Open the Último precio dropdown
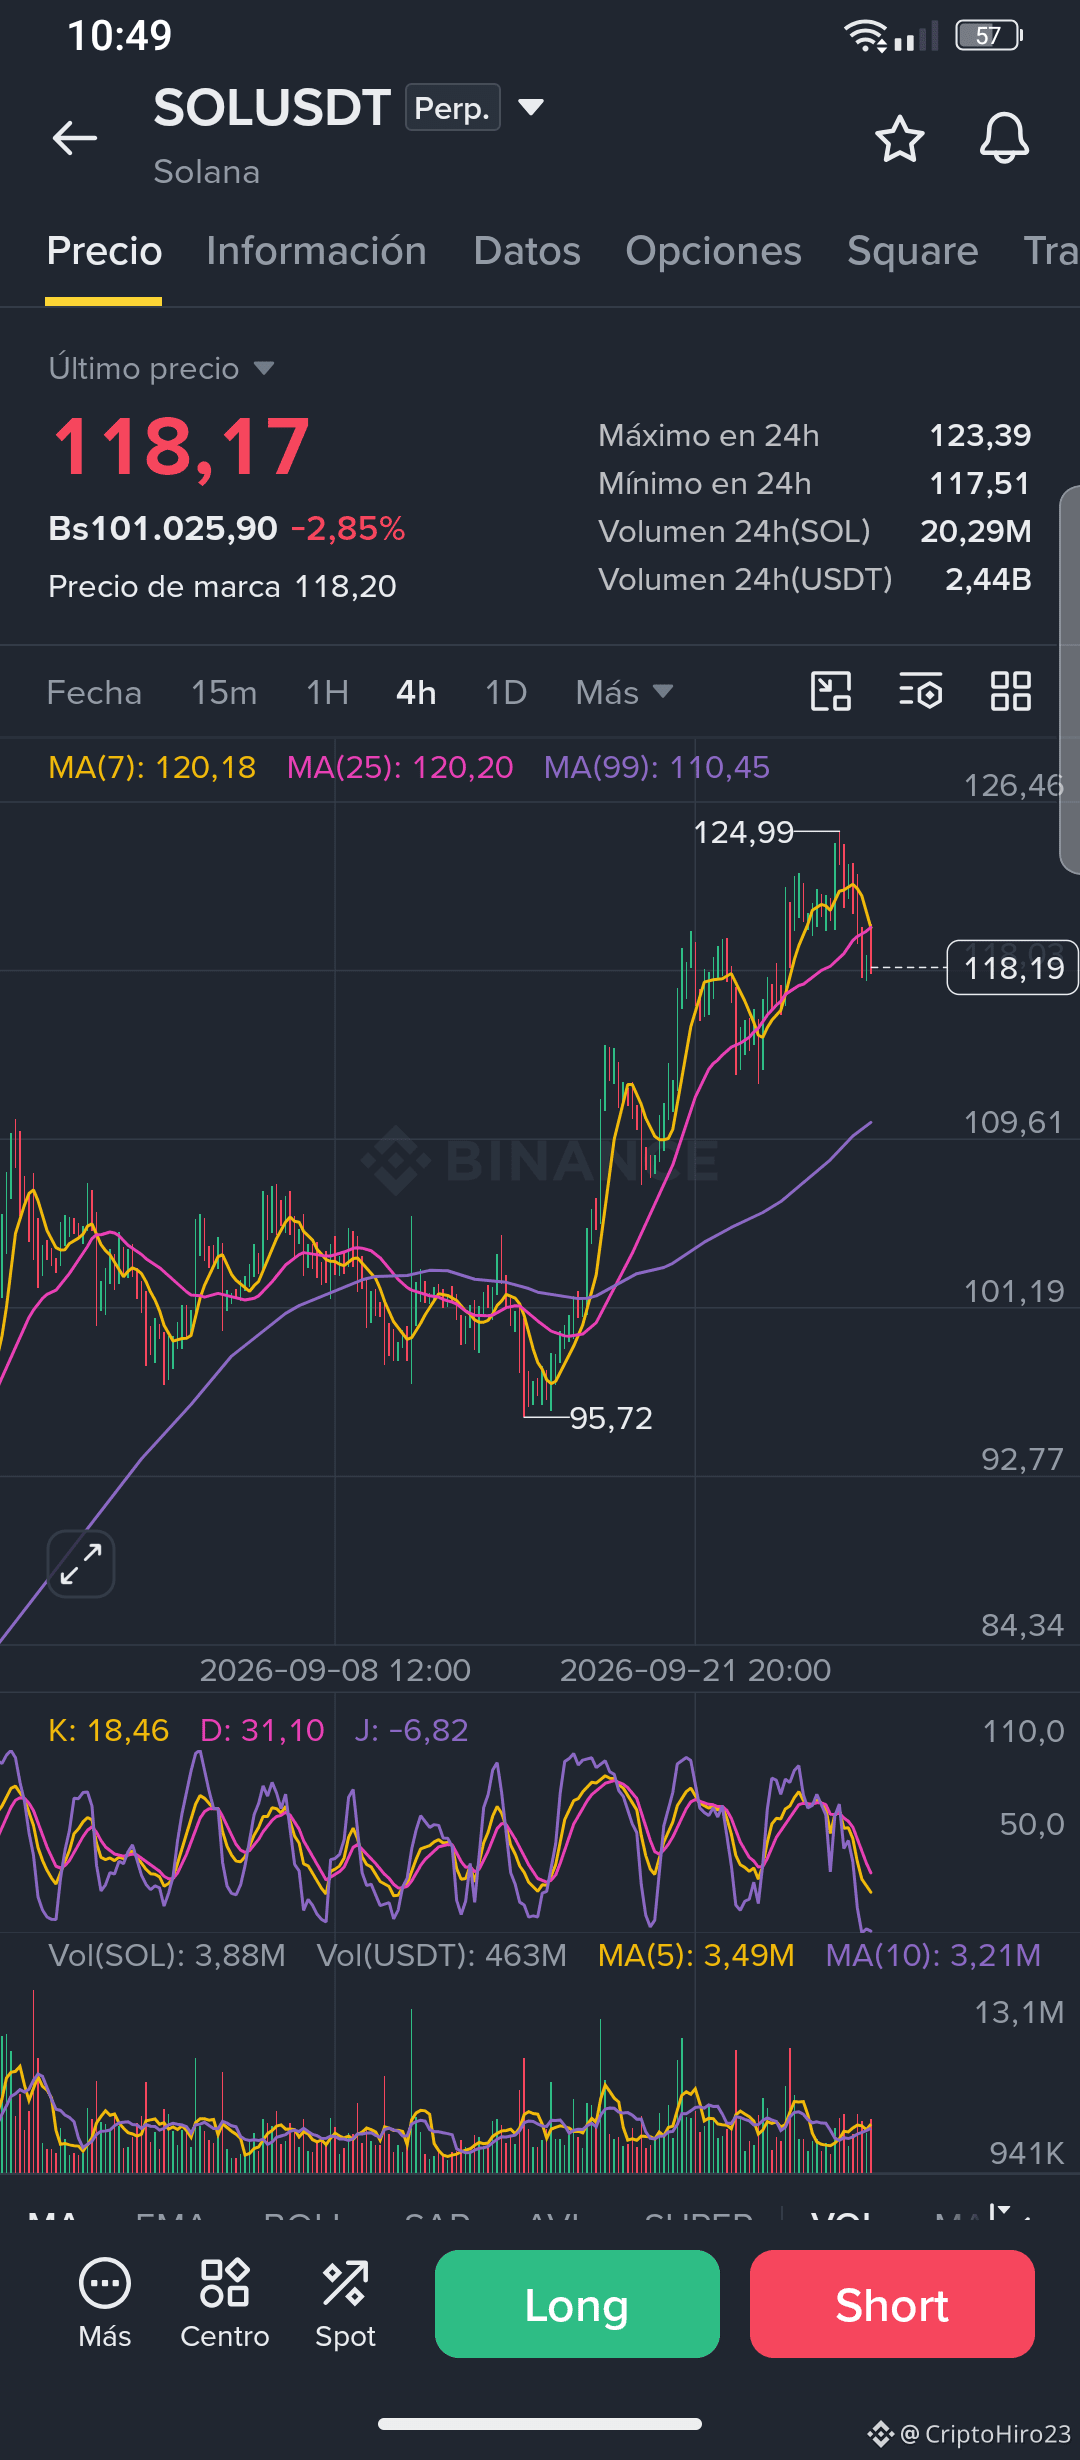Screen dimensions: 1080x2460 tap(161, 368)
